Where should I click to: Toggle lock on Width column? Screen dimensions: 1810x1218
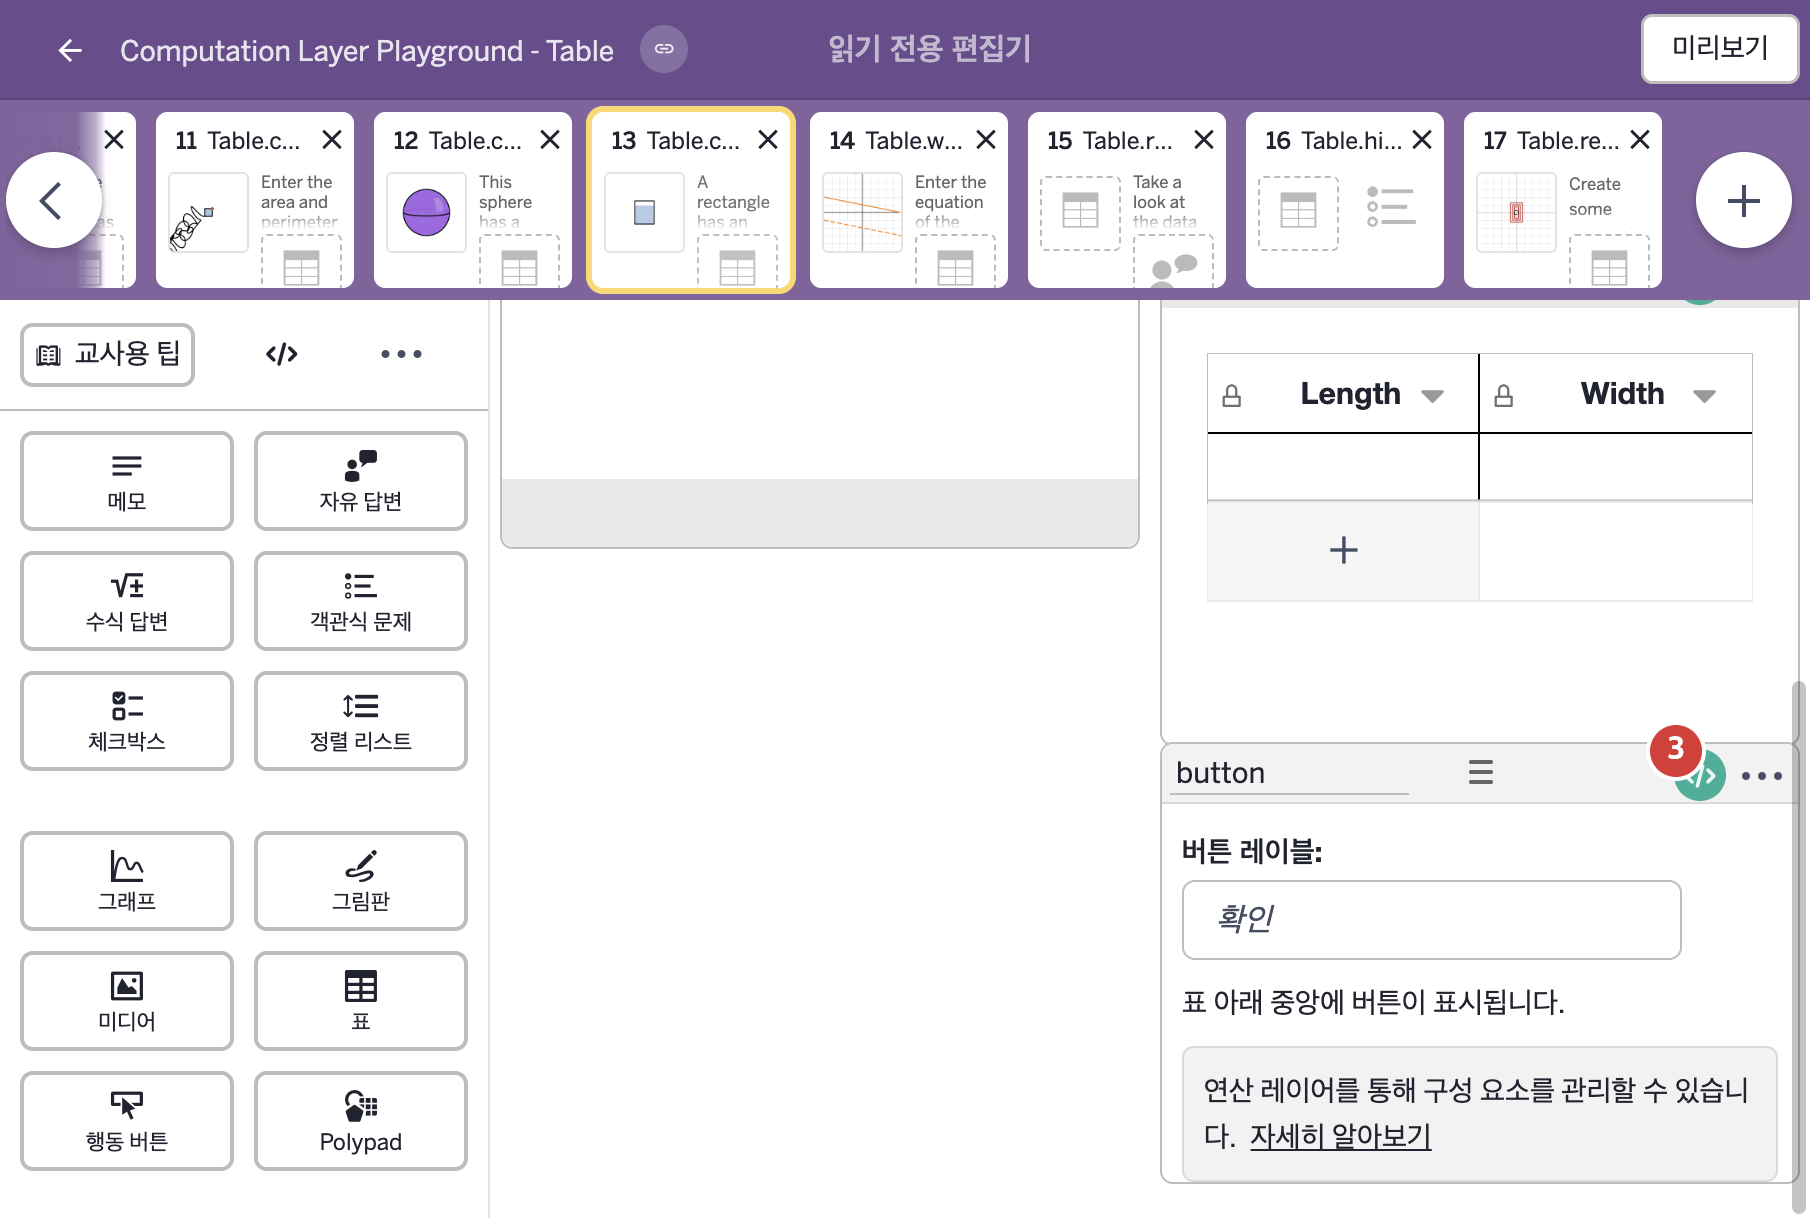click(x=1503, y=396)
